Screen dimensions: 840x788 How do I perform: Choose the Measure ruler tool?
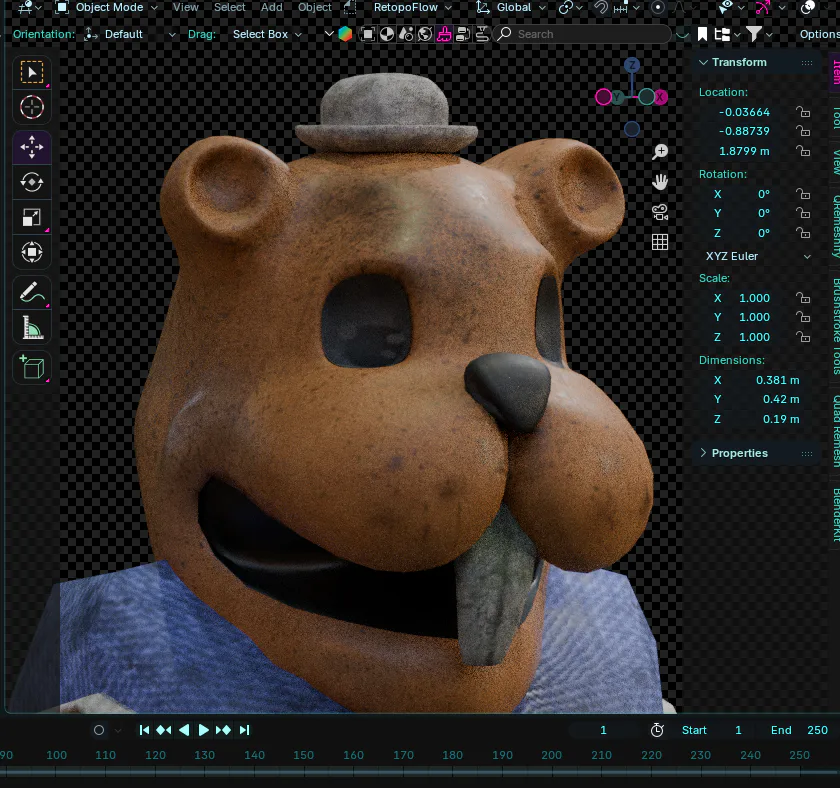pyautogui.click(x=32, y=327)
